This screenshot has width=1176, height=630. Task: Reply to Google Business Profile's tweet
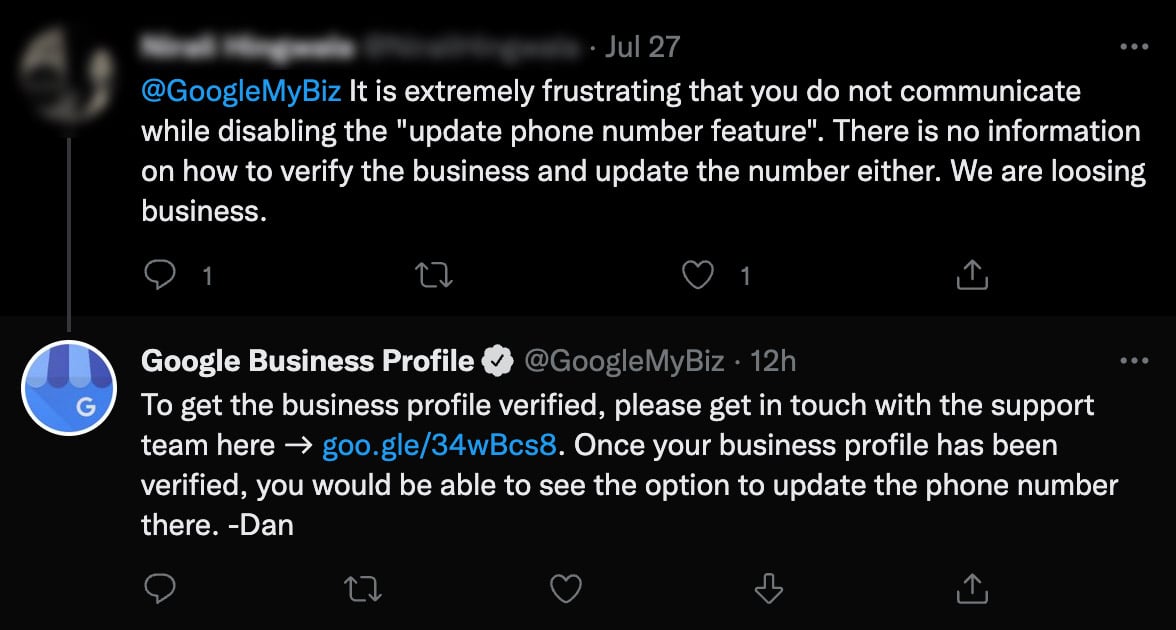point(160,589)
